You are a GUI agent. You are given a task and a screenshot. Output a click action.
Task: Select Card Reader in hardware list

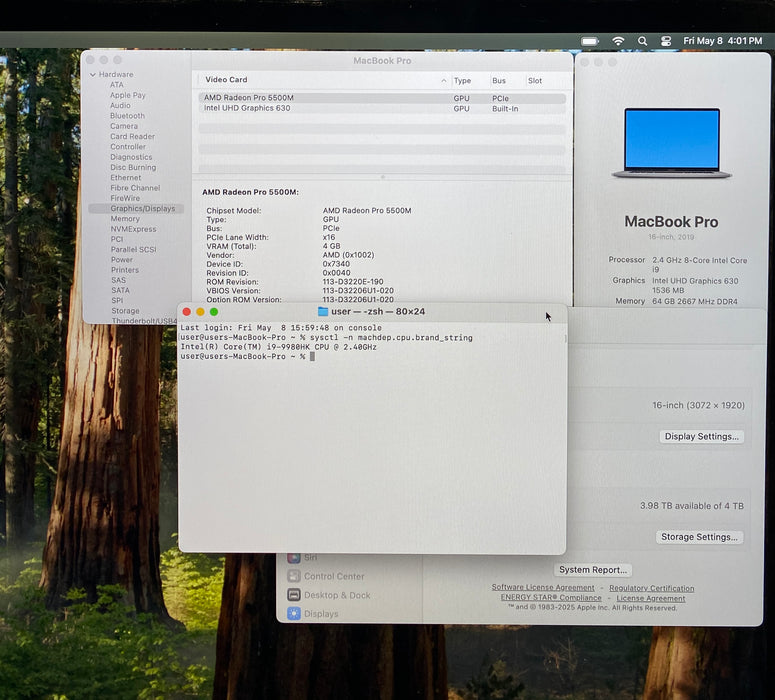coord(132,136)
